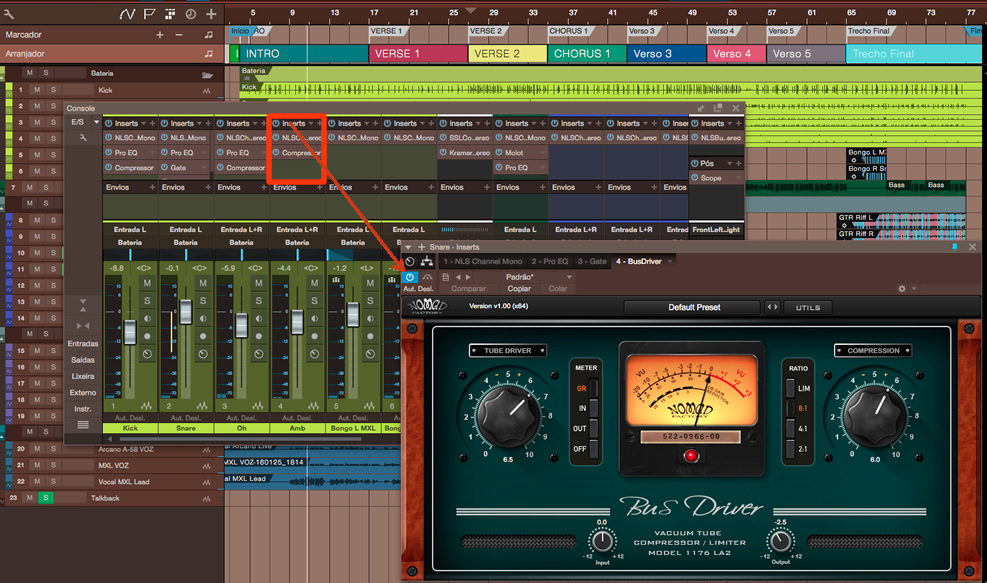Click the narrow channels arrows icon in console sidebar
Image resolution: width=987 pixels, height=583 pixels.
pyautogui.click(x=82, y=325)
